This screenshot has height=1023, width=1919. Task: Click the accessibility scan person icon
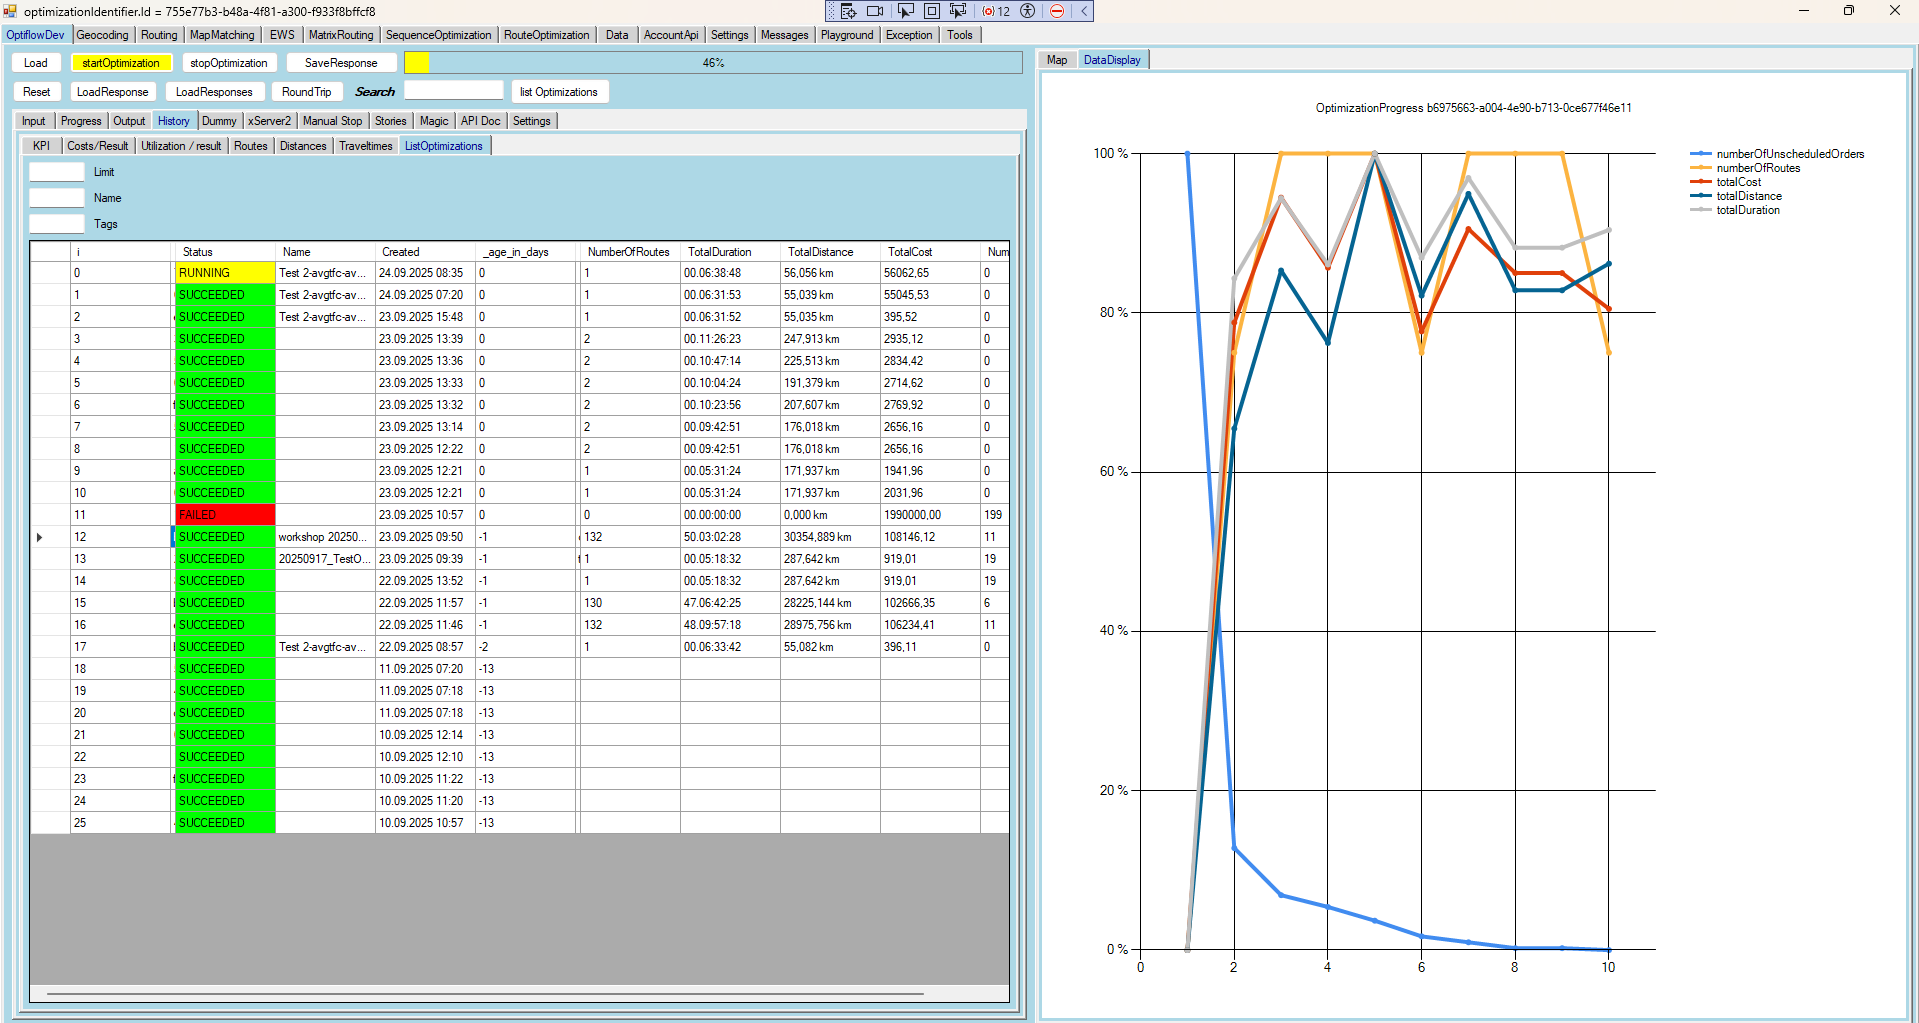click(1027, 11)
